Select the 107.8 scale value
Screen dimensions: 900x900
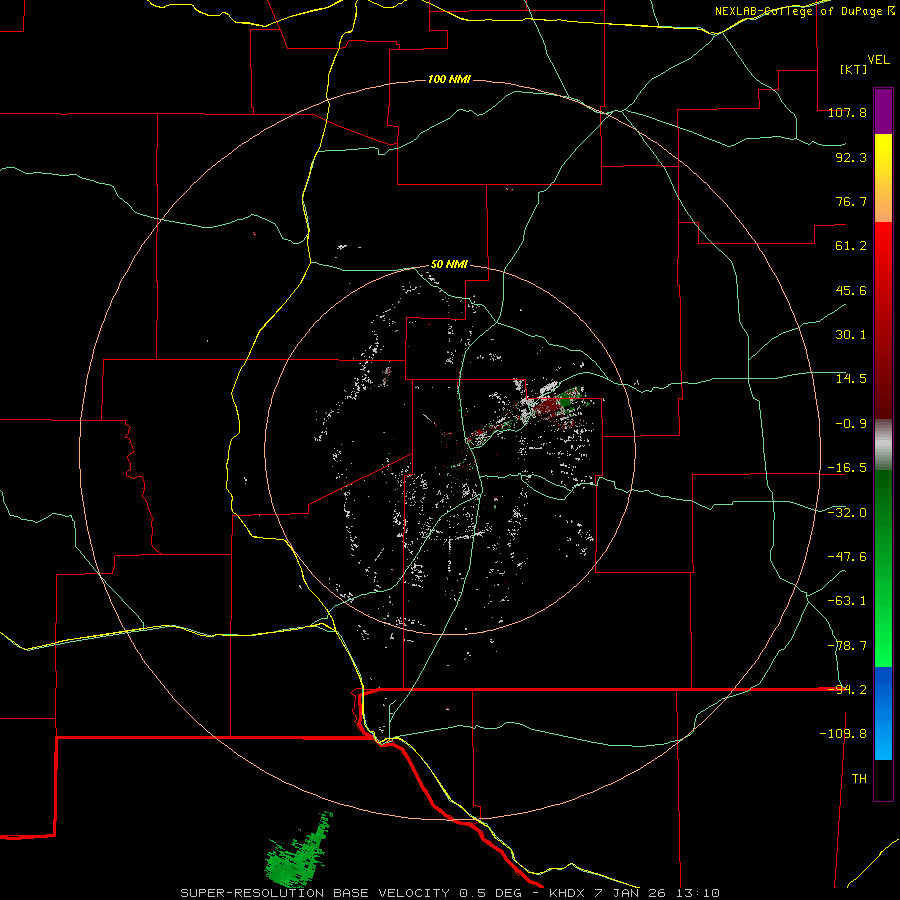[847, 112]
